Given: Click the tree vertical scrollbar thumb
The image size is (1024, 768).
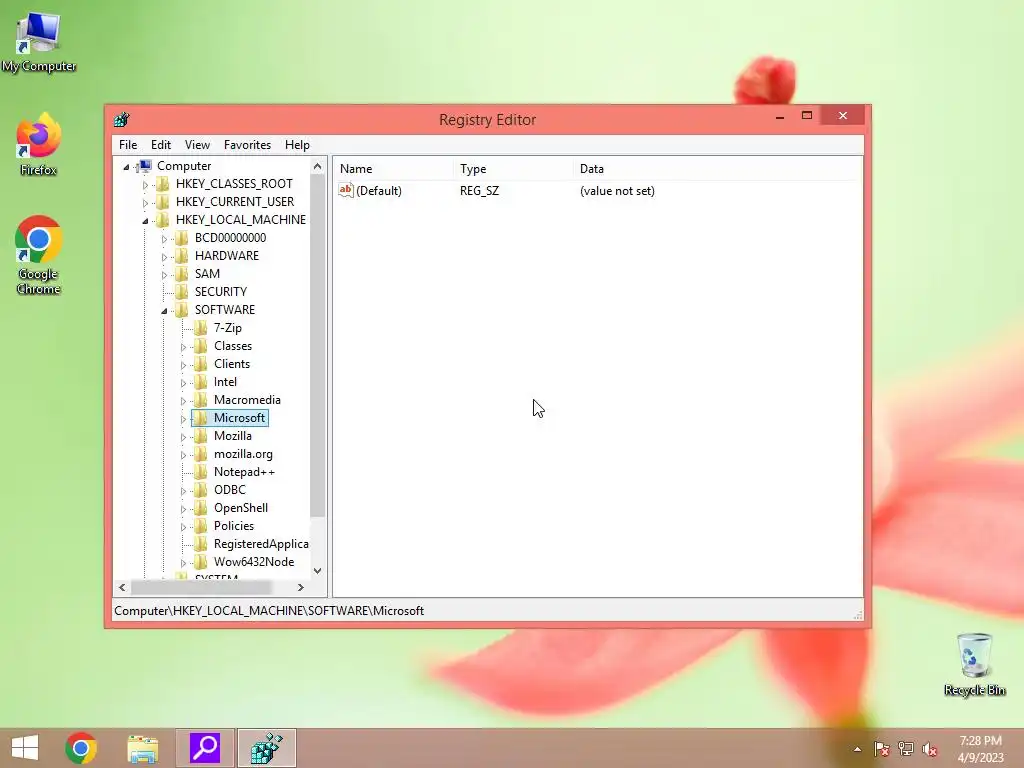Looking at the screenshot, I should [317, 346].
